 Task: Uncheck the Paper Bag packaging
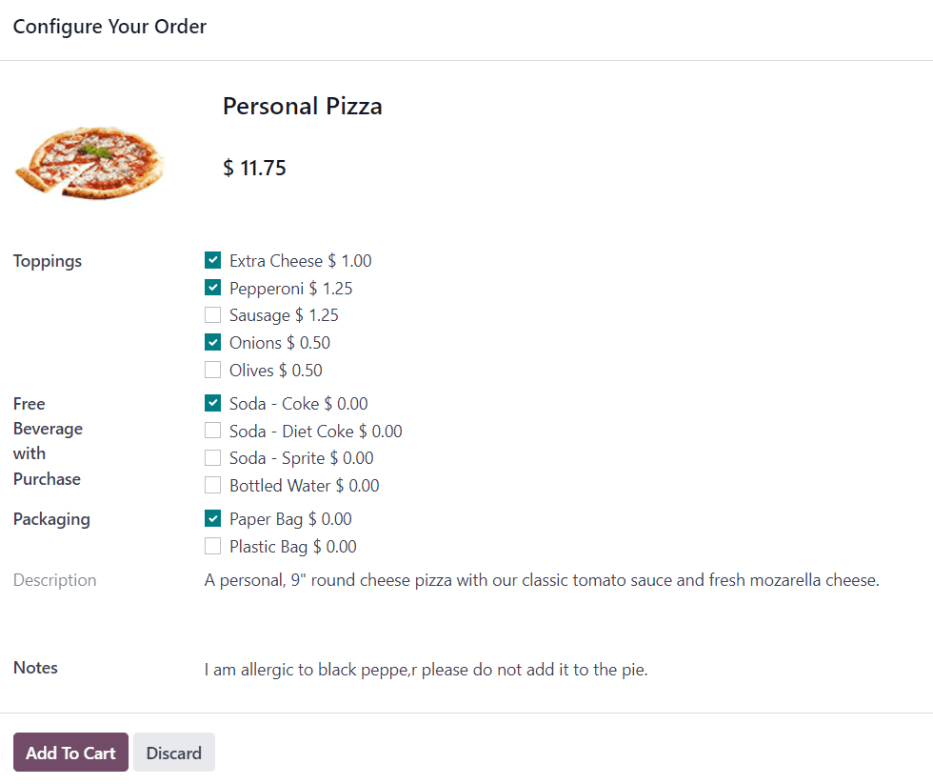click(x=212, y=519)
